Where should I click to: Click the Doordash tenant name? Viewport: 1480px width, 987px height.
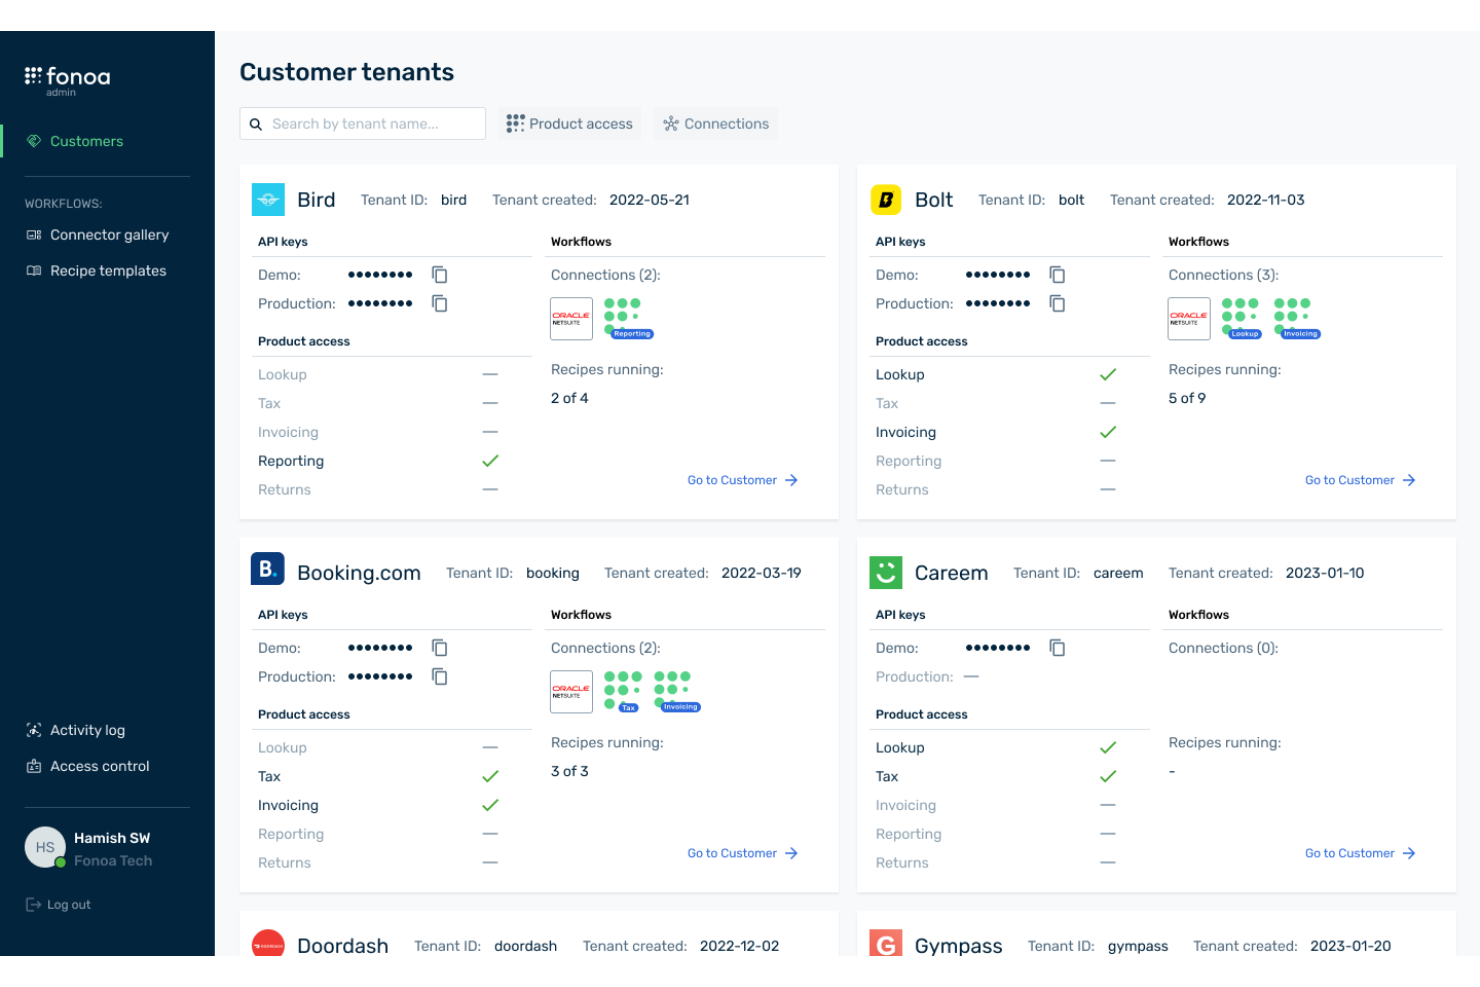point(343,946)
